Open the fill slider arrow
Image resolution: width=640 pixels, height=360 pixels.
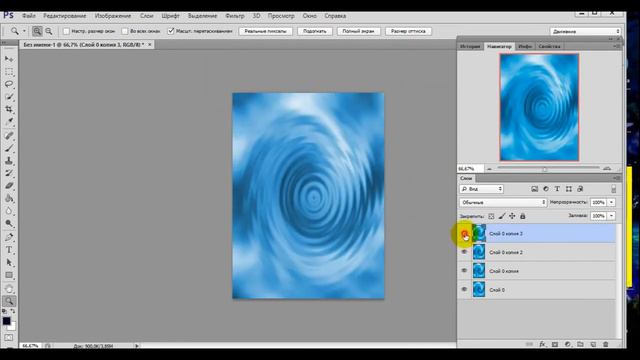coord(611,216)
